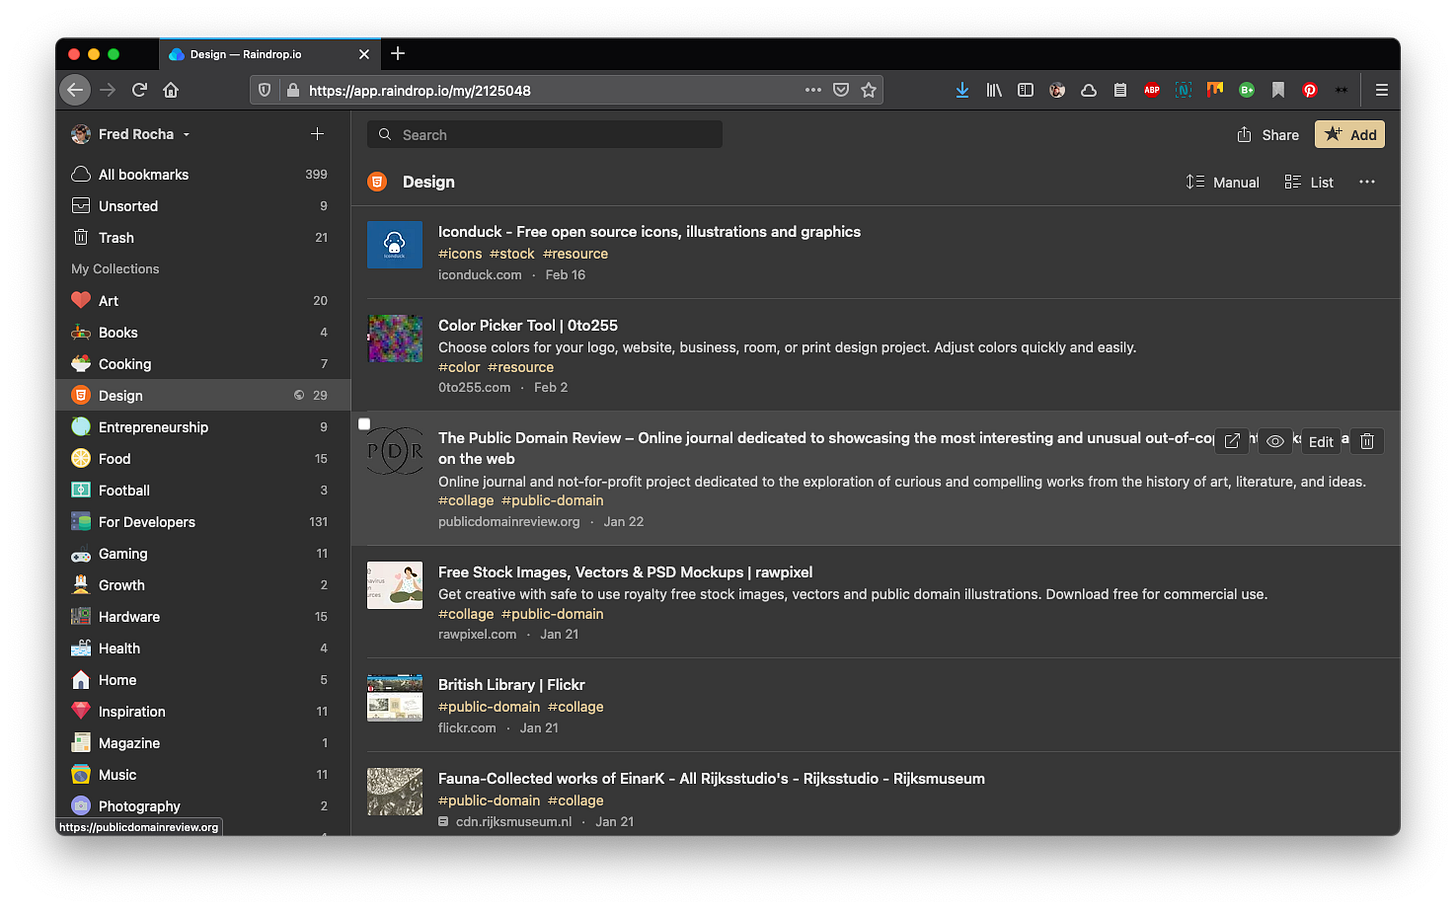Image resolution: width=1456 pixels, height=909 pixels.
Task: Filter by #stock tag on Iconduck
Action: point(512,254)
